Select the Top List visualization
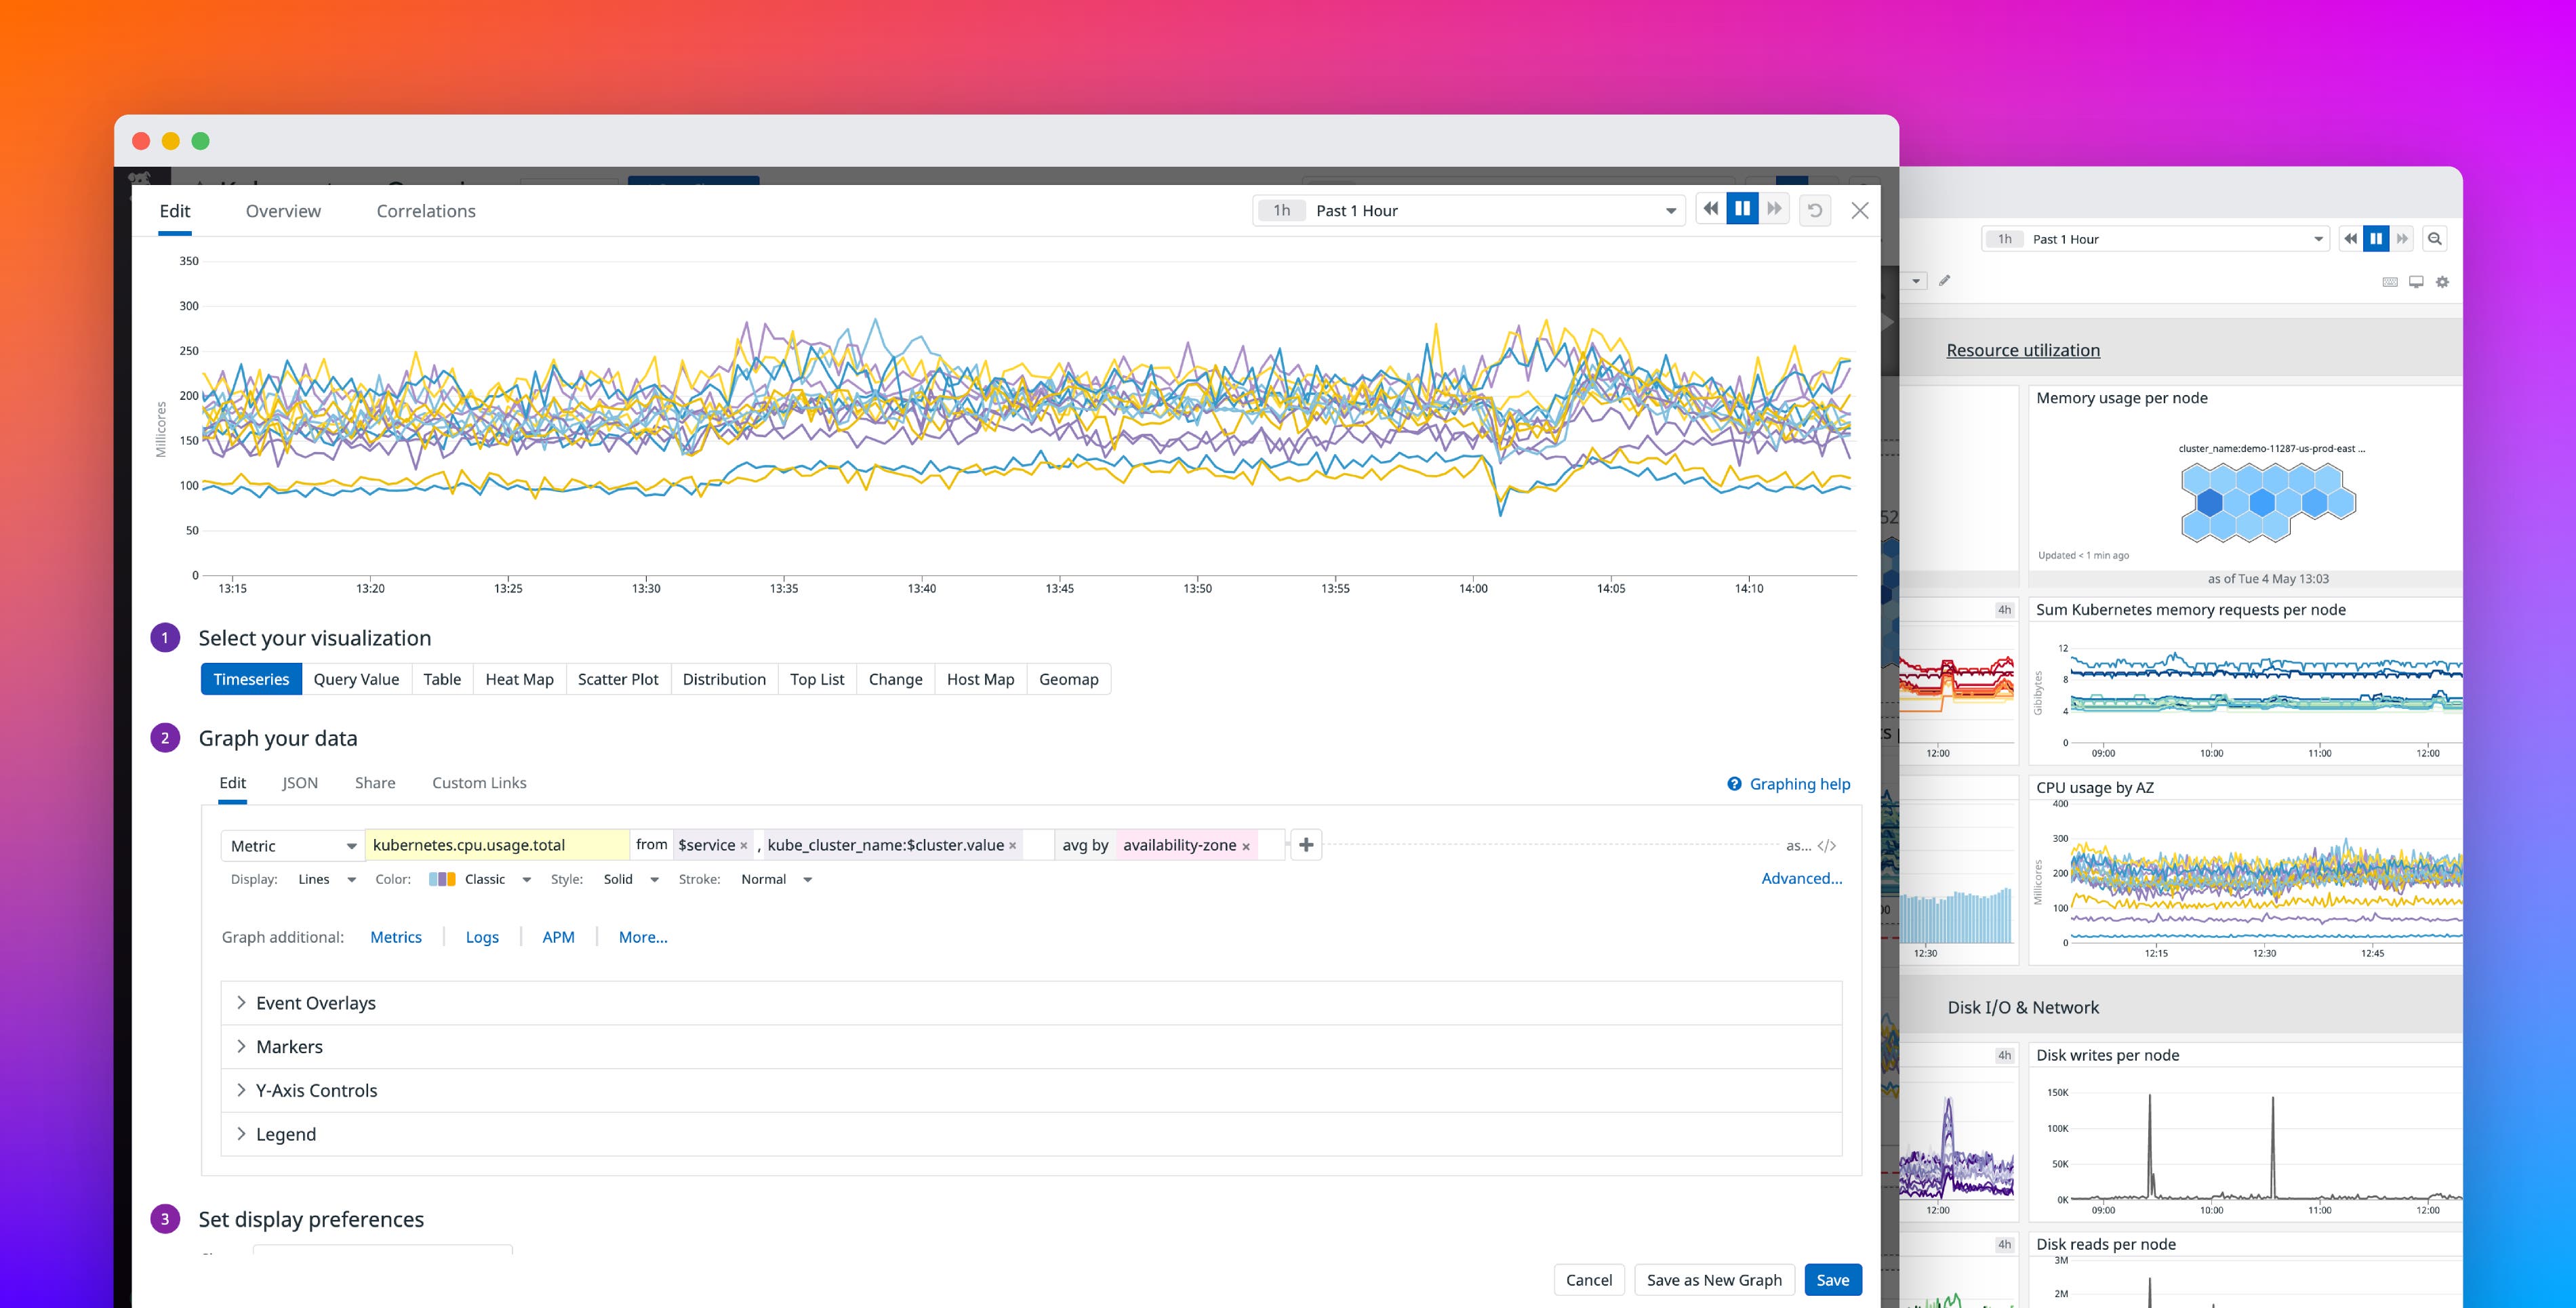The image size is (2576, 1308). click(816, 679)
